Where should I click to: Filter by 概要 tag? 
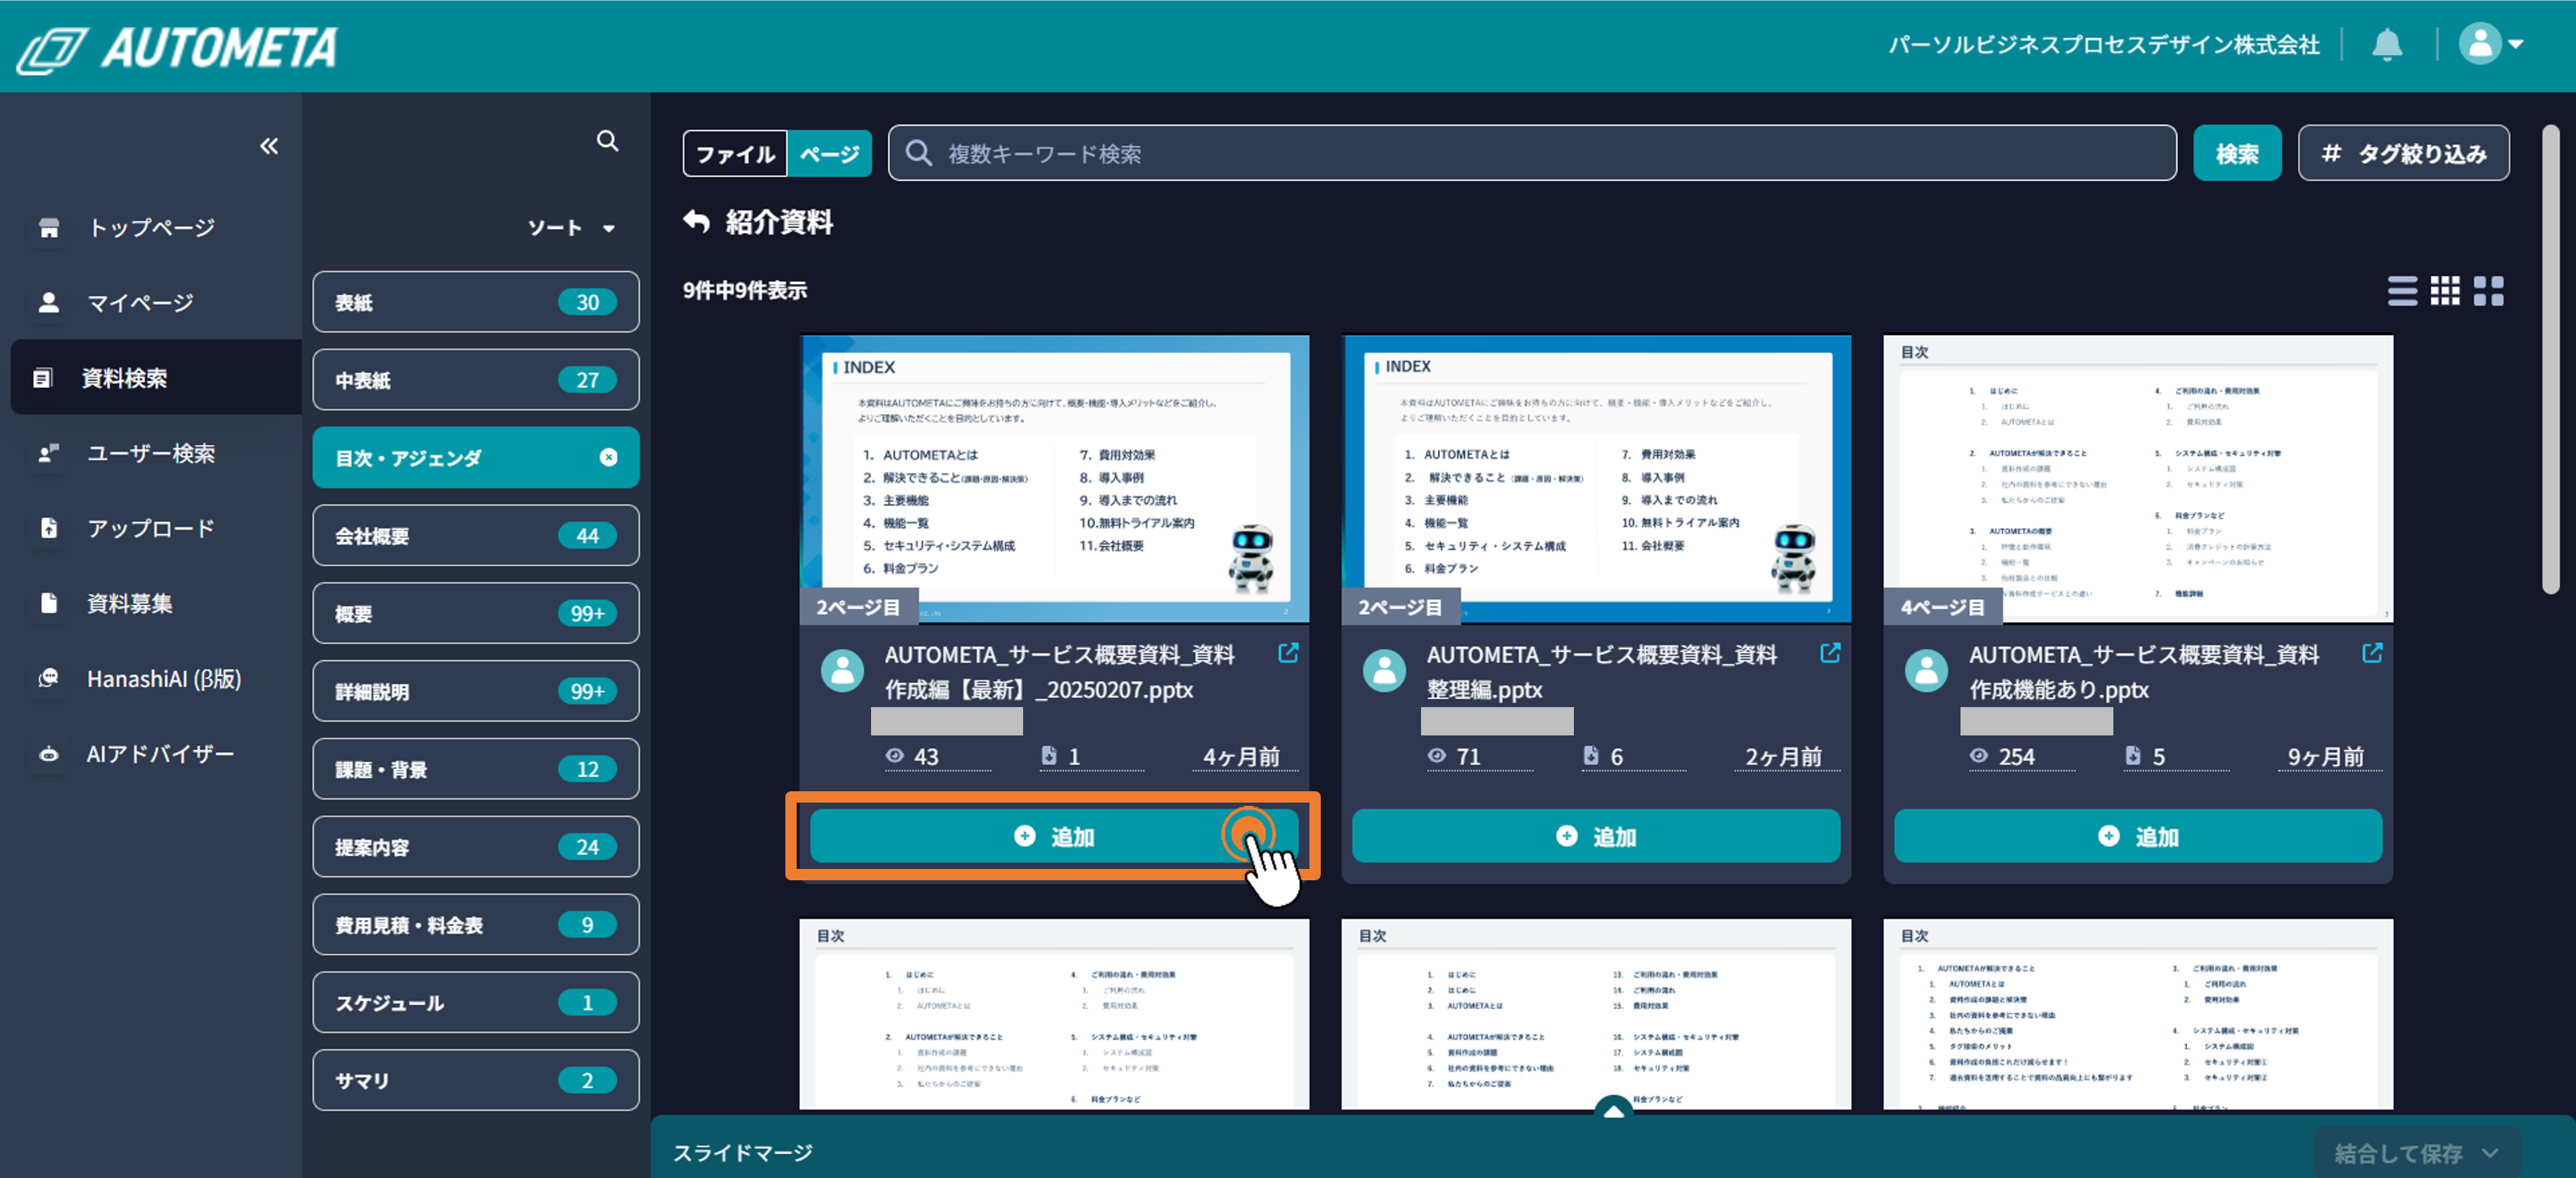476,613
